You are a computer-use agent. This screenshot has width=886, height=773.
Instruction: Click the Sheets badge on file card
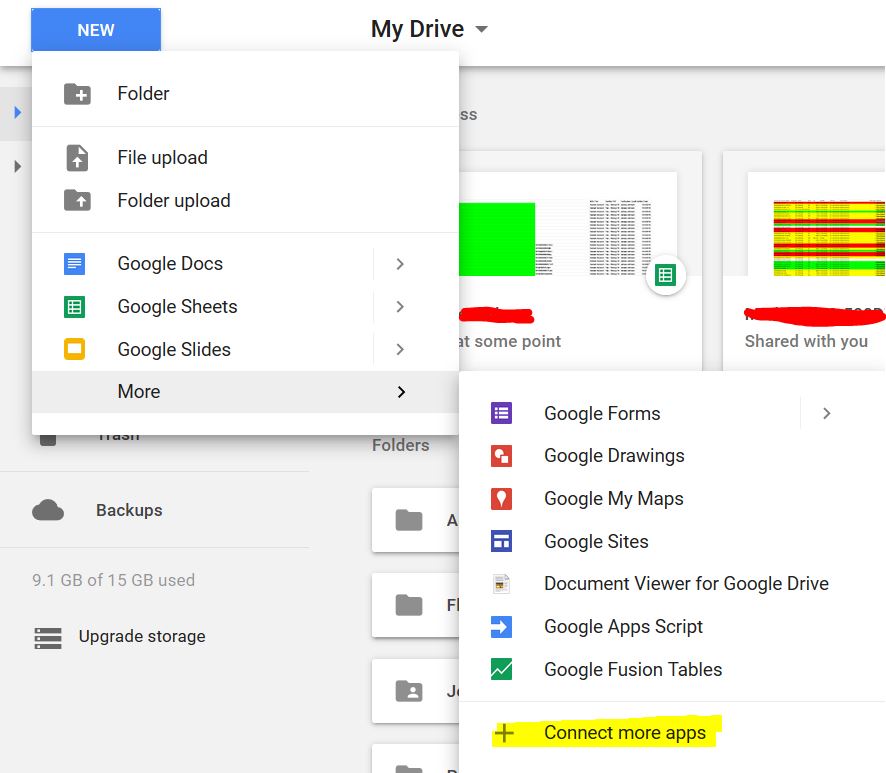point(666,276)
